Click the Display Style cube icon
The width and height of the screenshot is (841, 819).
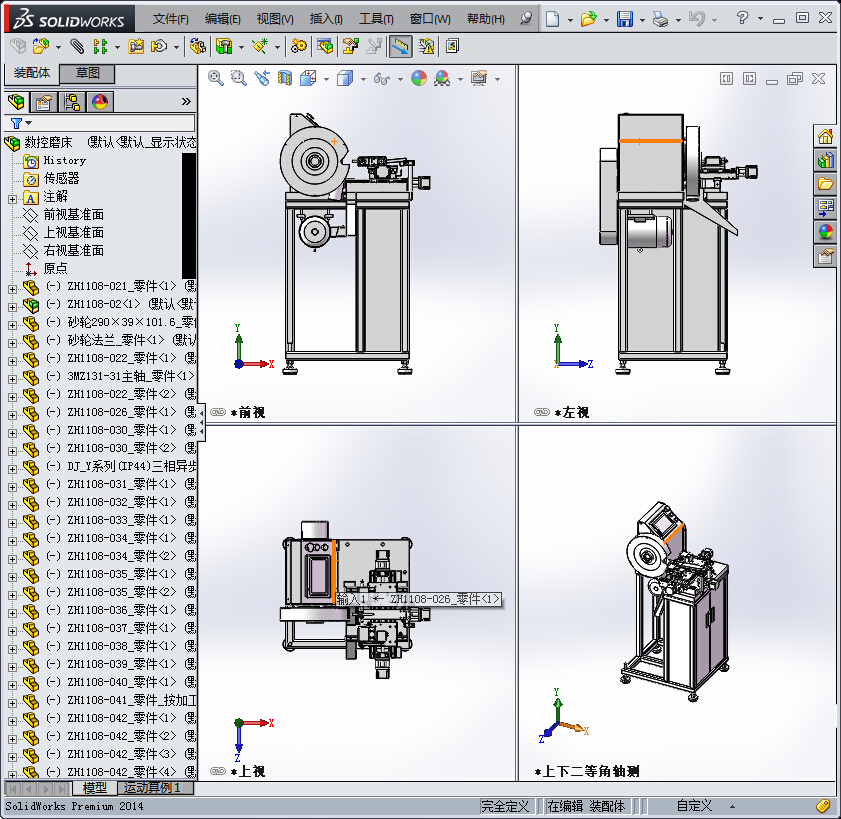point(345,79)
